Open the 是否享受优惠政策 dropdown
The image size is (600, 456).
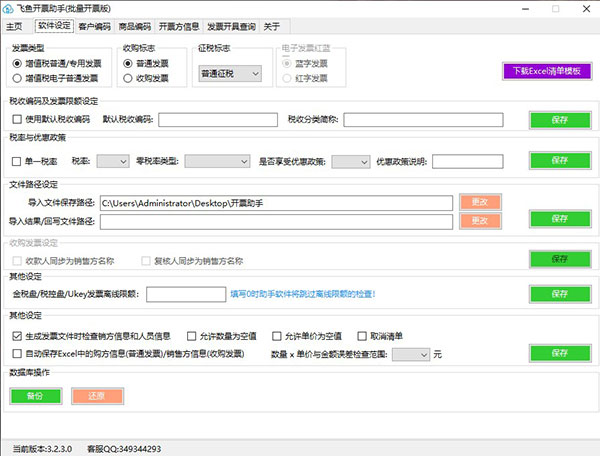(351, 160)
